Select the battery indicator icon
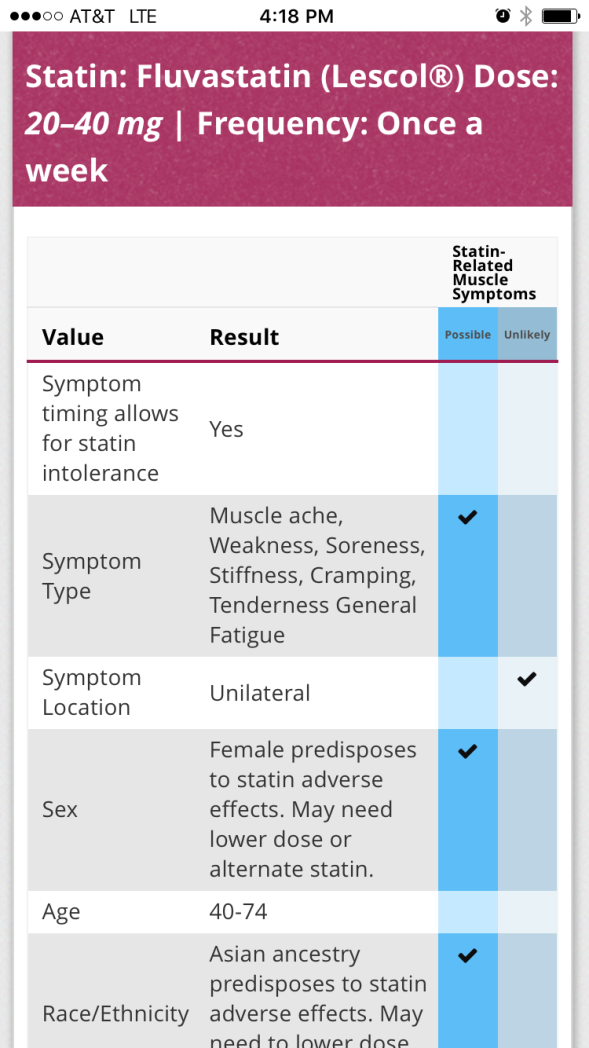This screenshot has height=1048, width=589. click(x=557, y=15)
